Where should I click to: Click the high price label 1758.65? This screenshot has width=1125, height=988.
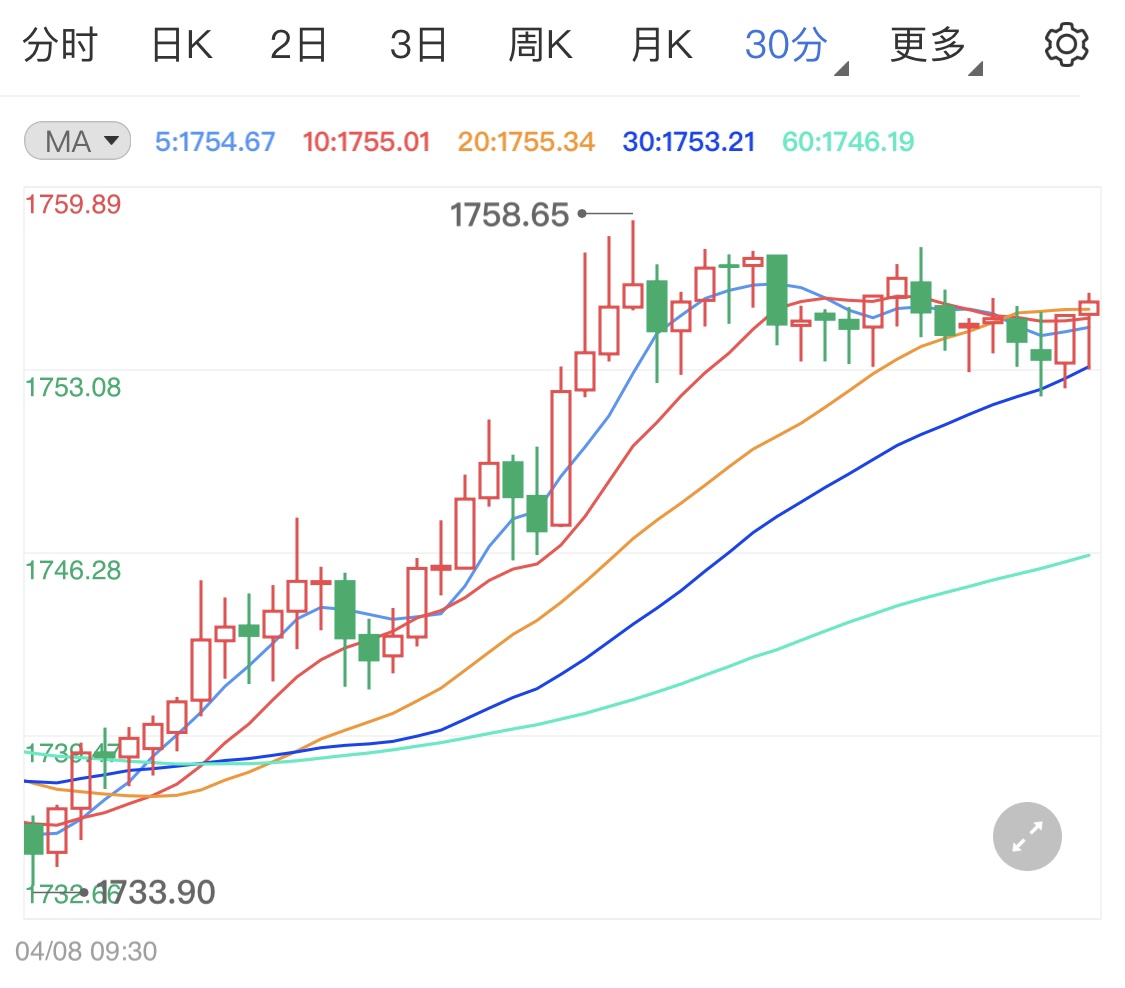pos(509,215)
